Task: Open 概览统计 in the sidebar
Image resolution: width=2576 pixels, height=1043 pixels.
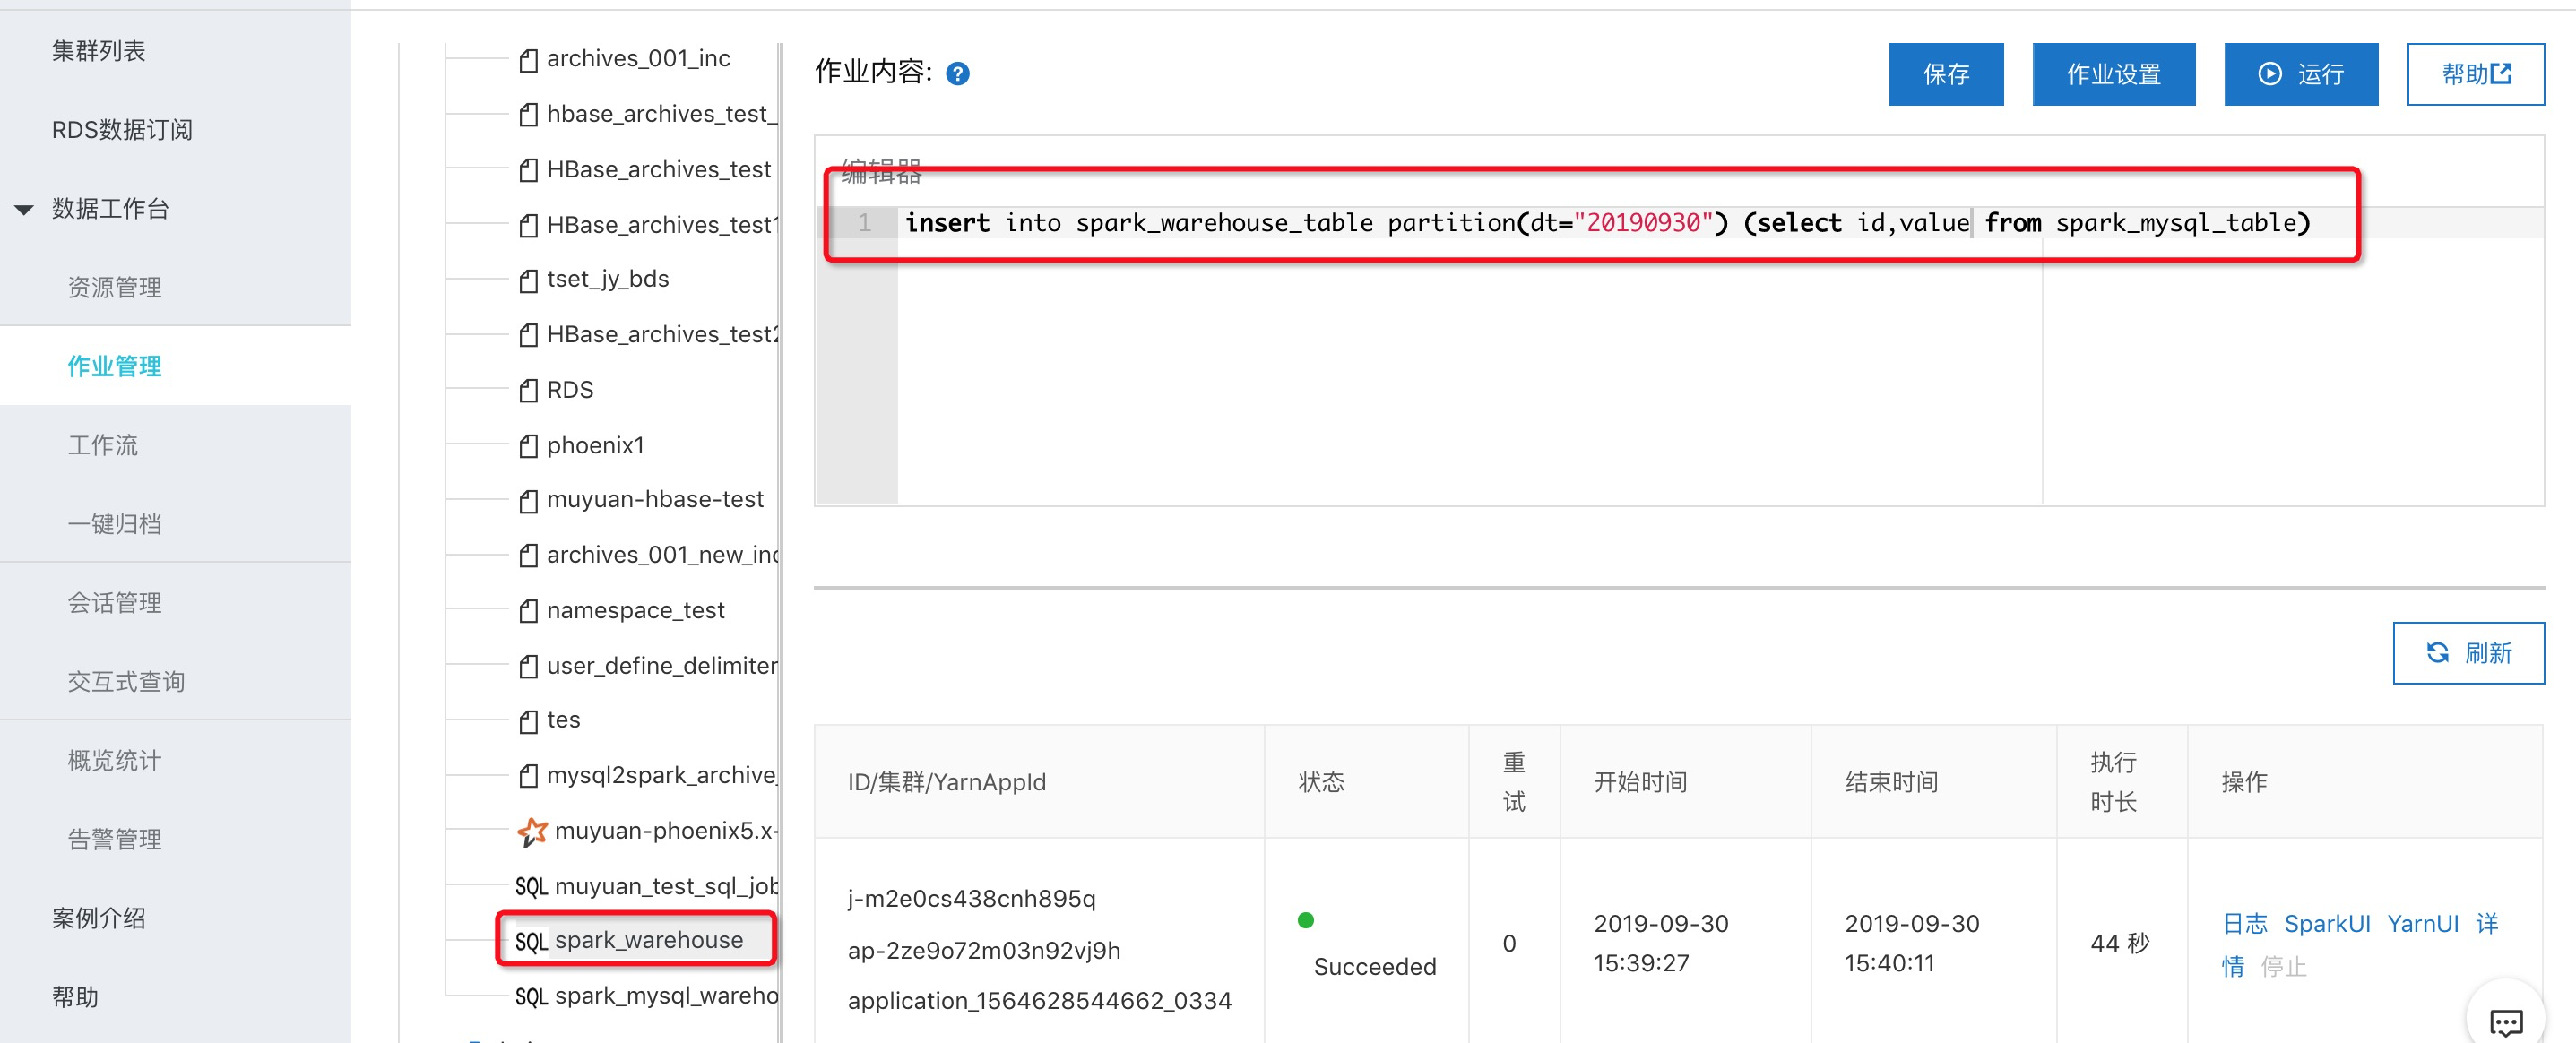Action: click(114, 762)
